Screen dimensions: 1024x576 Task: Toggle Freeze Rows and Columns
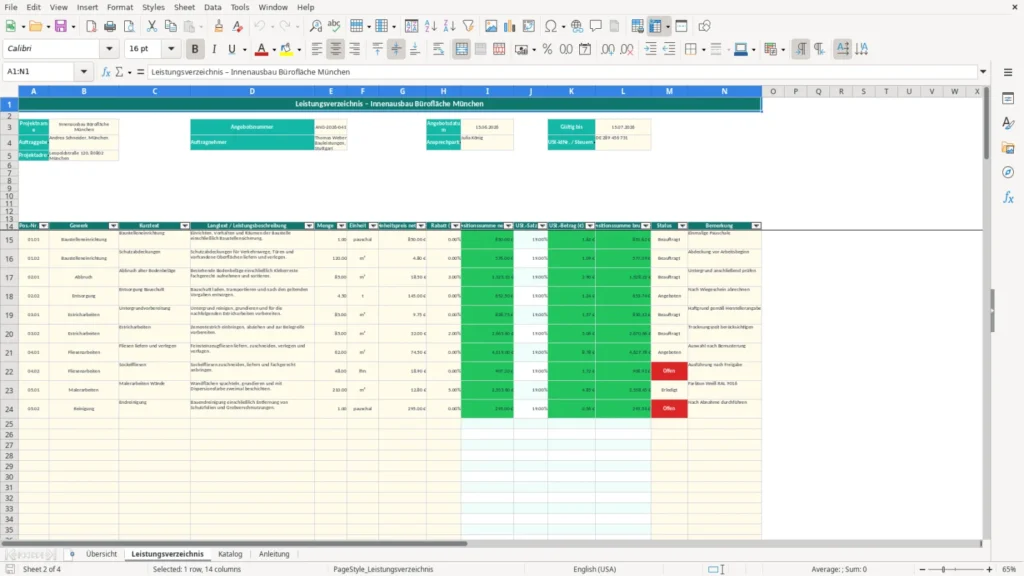655,26
